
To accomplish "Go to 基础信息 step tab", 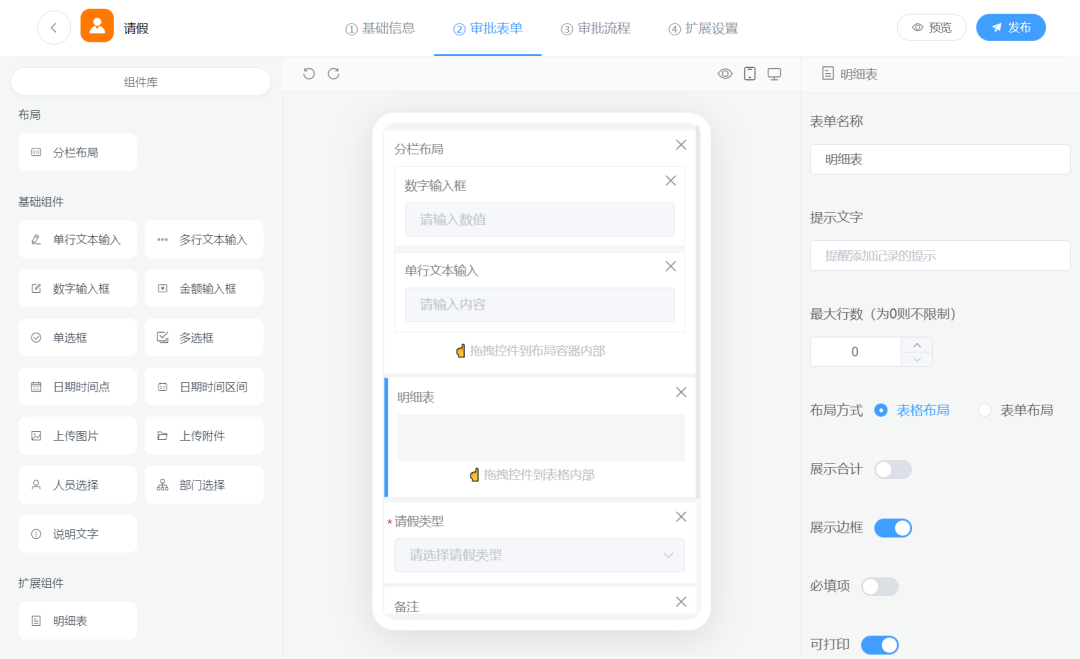I will click(380, 28).
